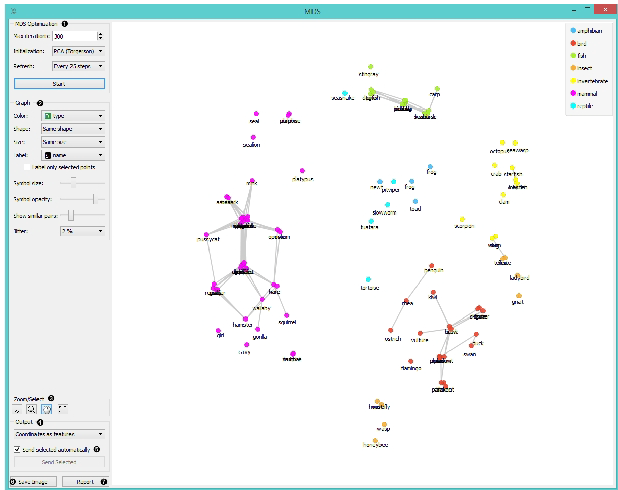The height and width of the screenshot is (490, 618).
Task: Click the reset zoom tool icon
Action: pyautogui.click(x=62, y=409)
